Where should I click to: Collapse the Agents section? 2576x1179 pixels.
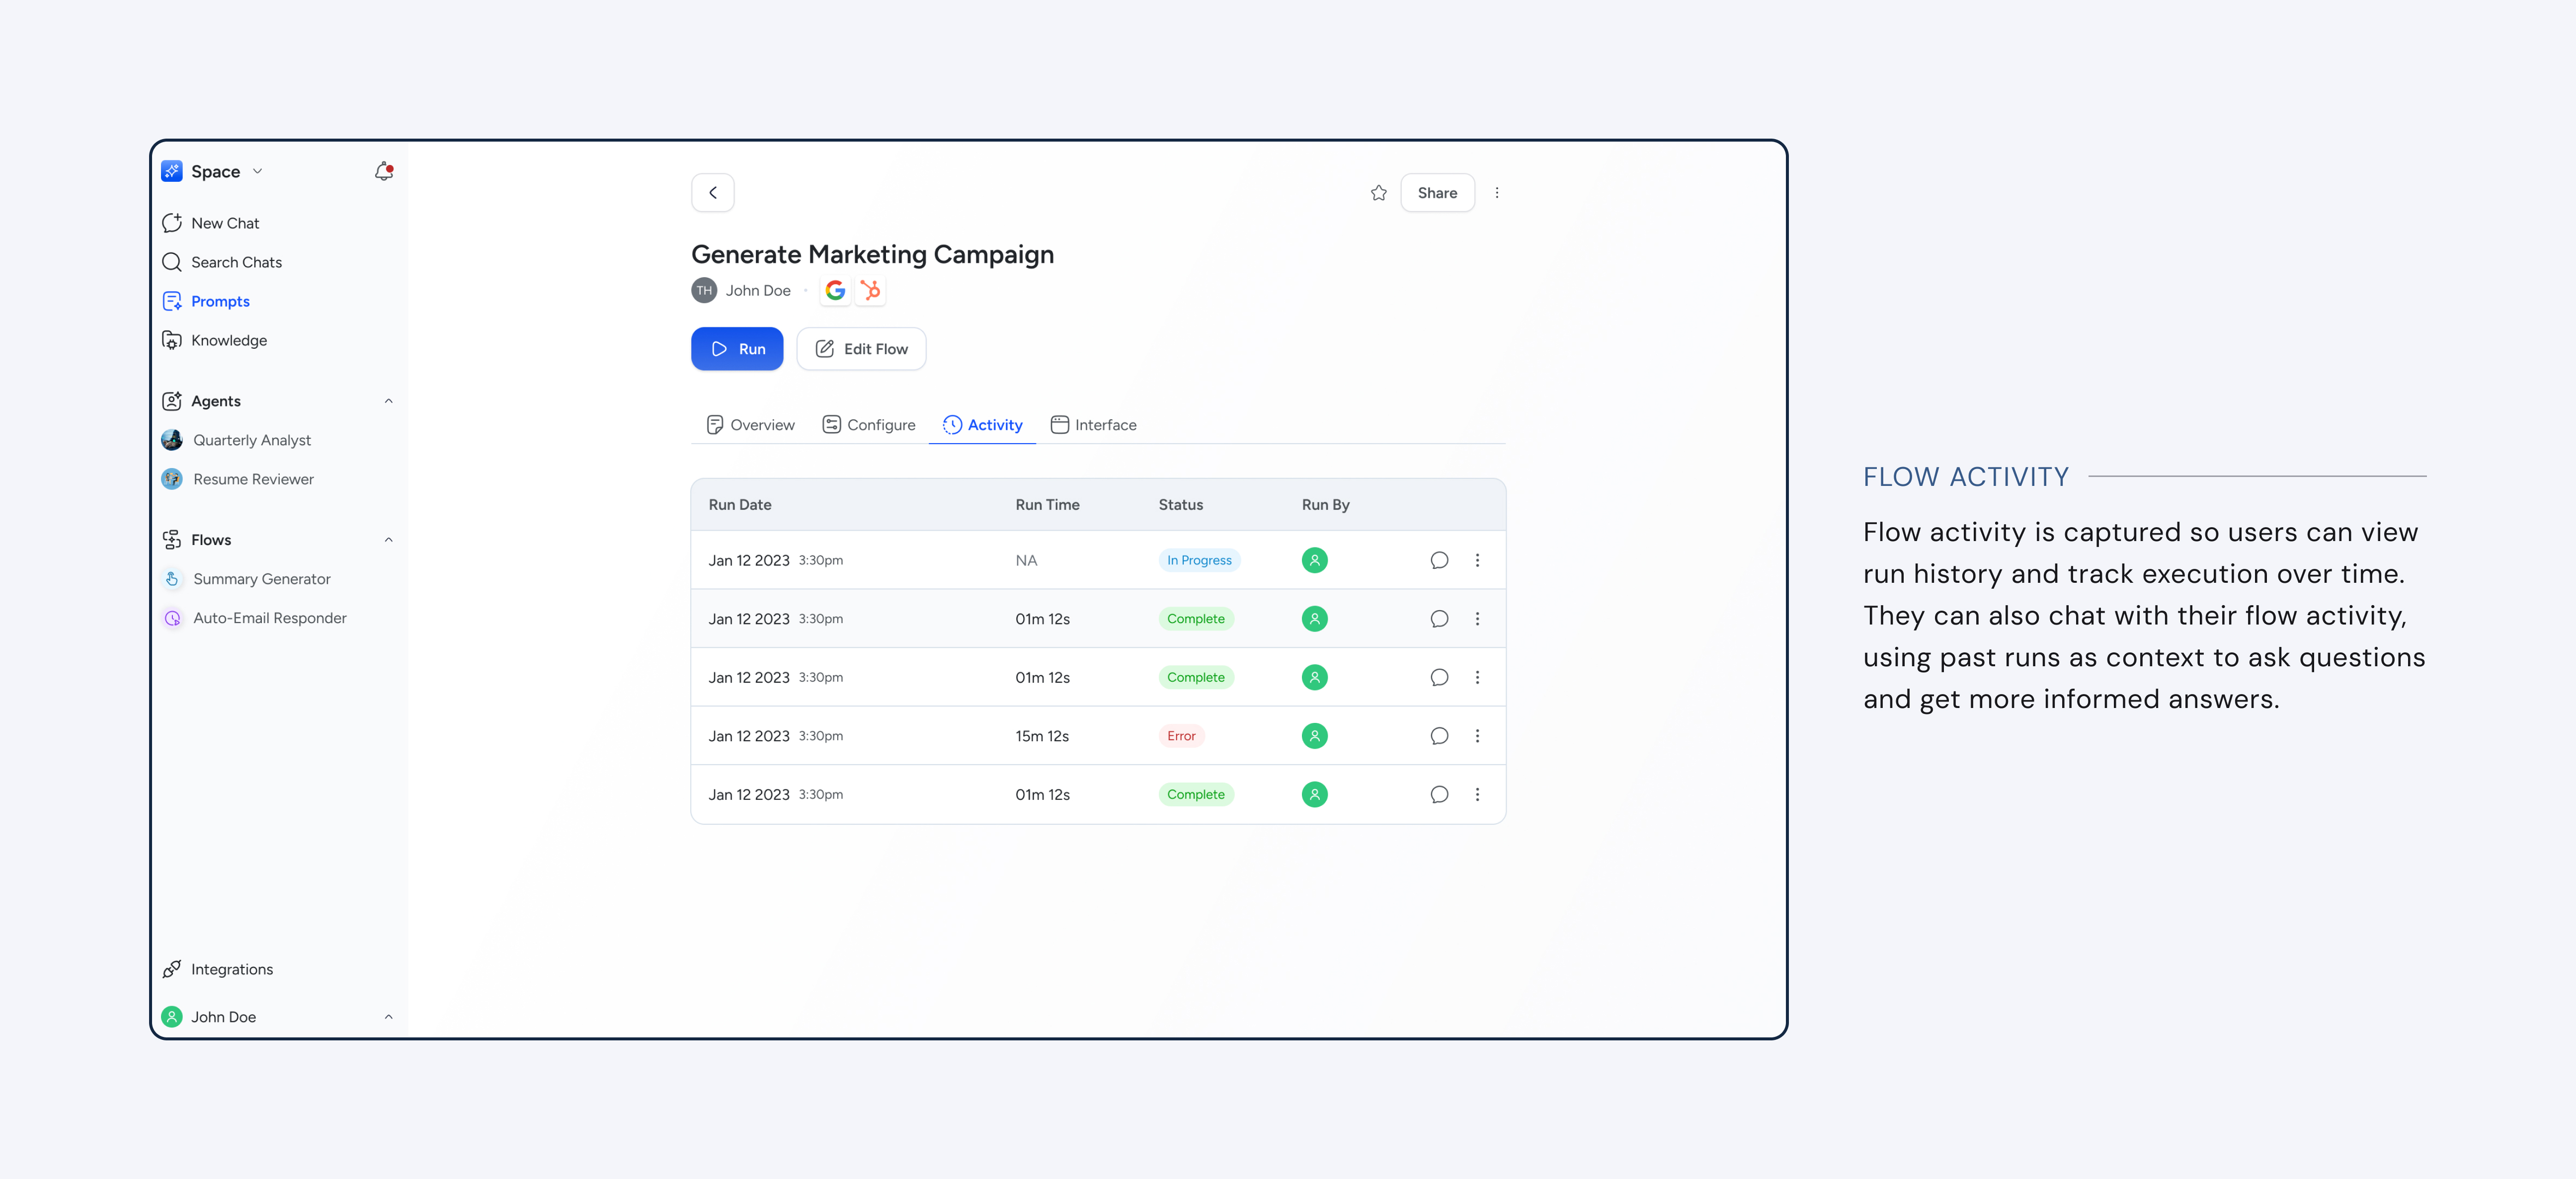pos(389,401)
